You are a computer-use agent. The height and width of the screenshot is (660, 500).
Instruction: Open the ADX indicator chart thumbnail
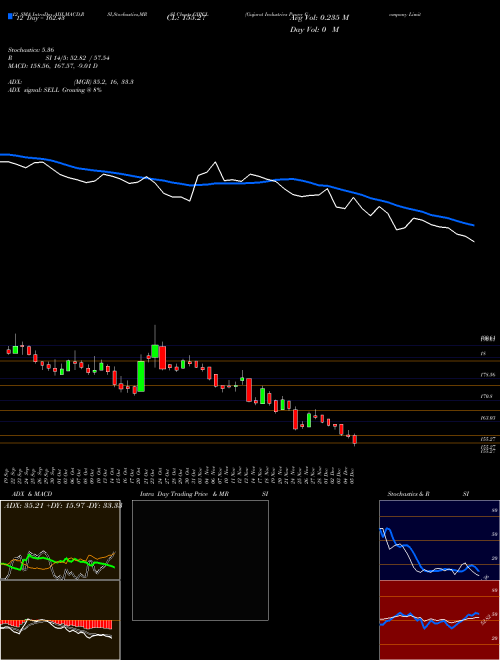pyautogui.click(x=60, y=540)
